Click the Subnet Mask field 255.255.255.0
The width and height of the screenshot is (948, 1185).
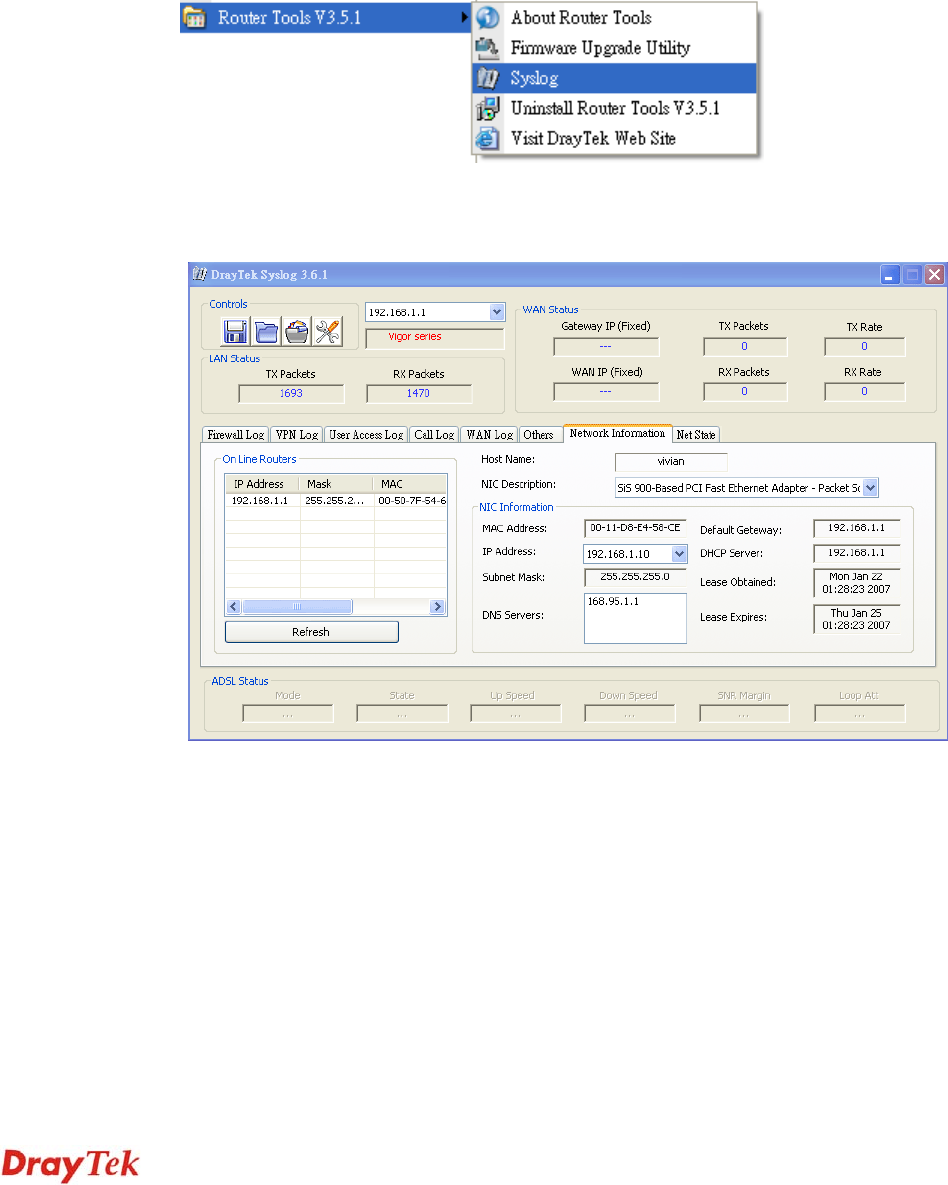point(635,577)
